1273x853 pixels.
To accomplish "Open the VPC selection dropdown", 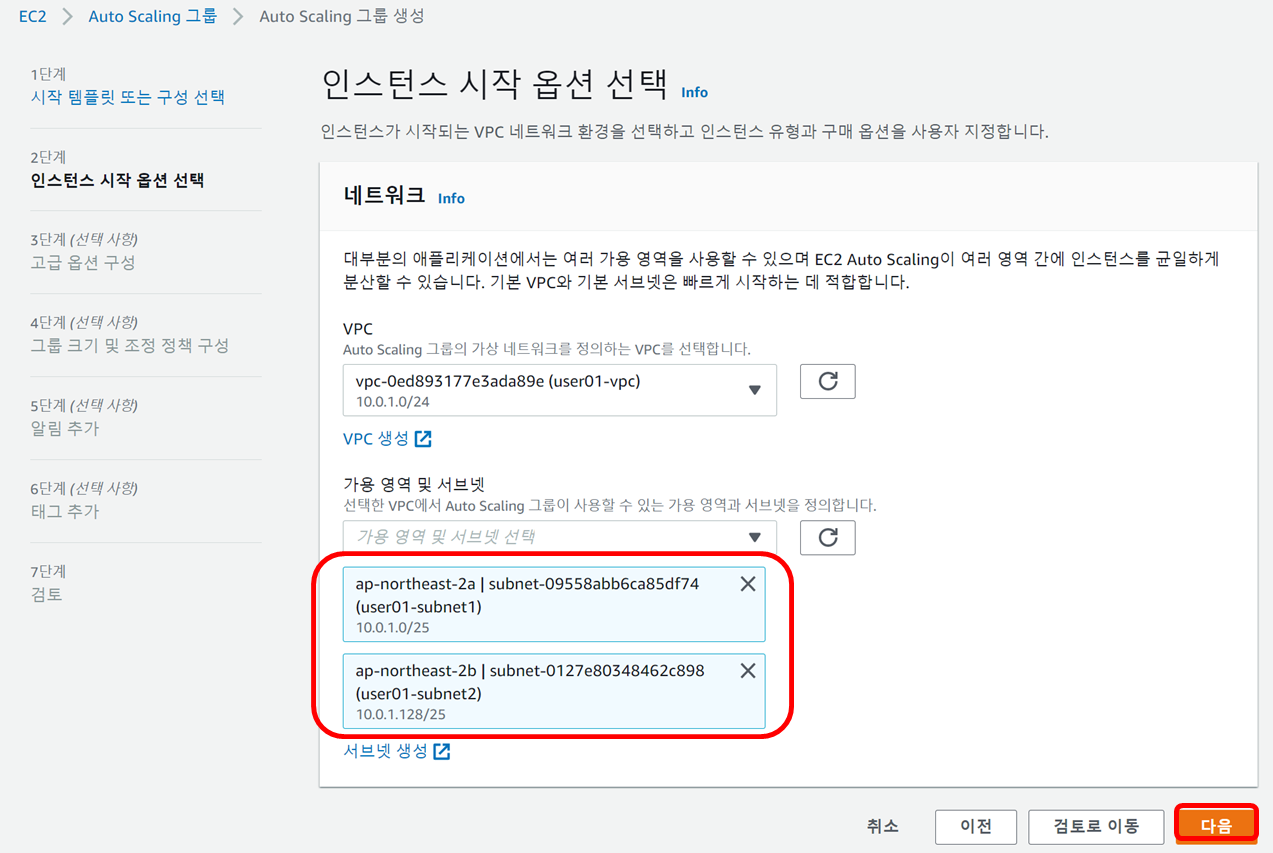I will tap(558, 389).
